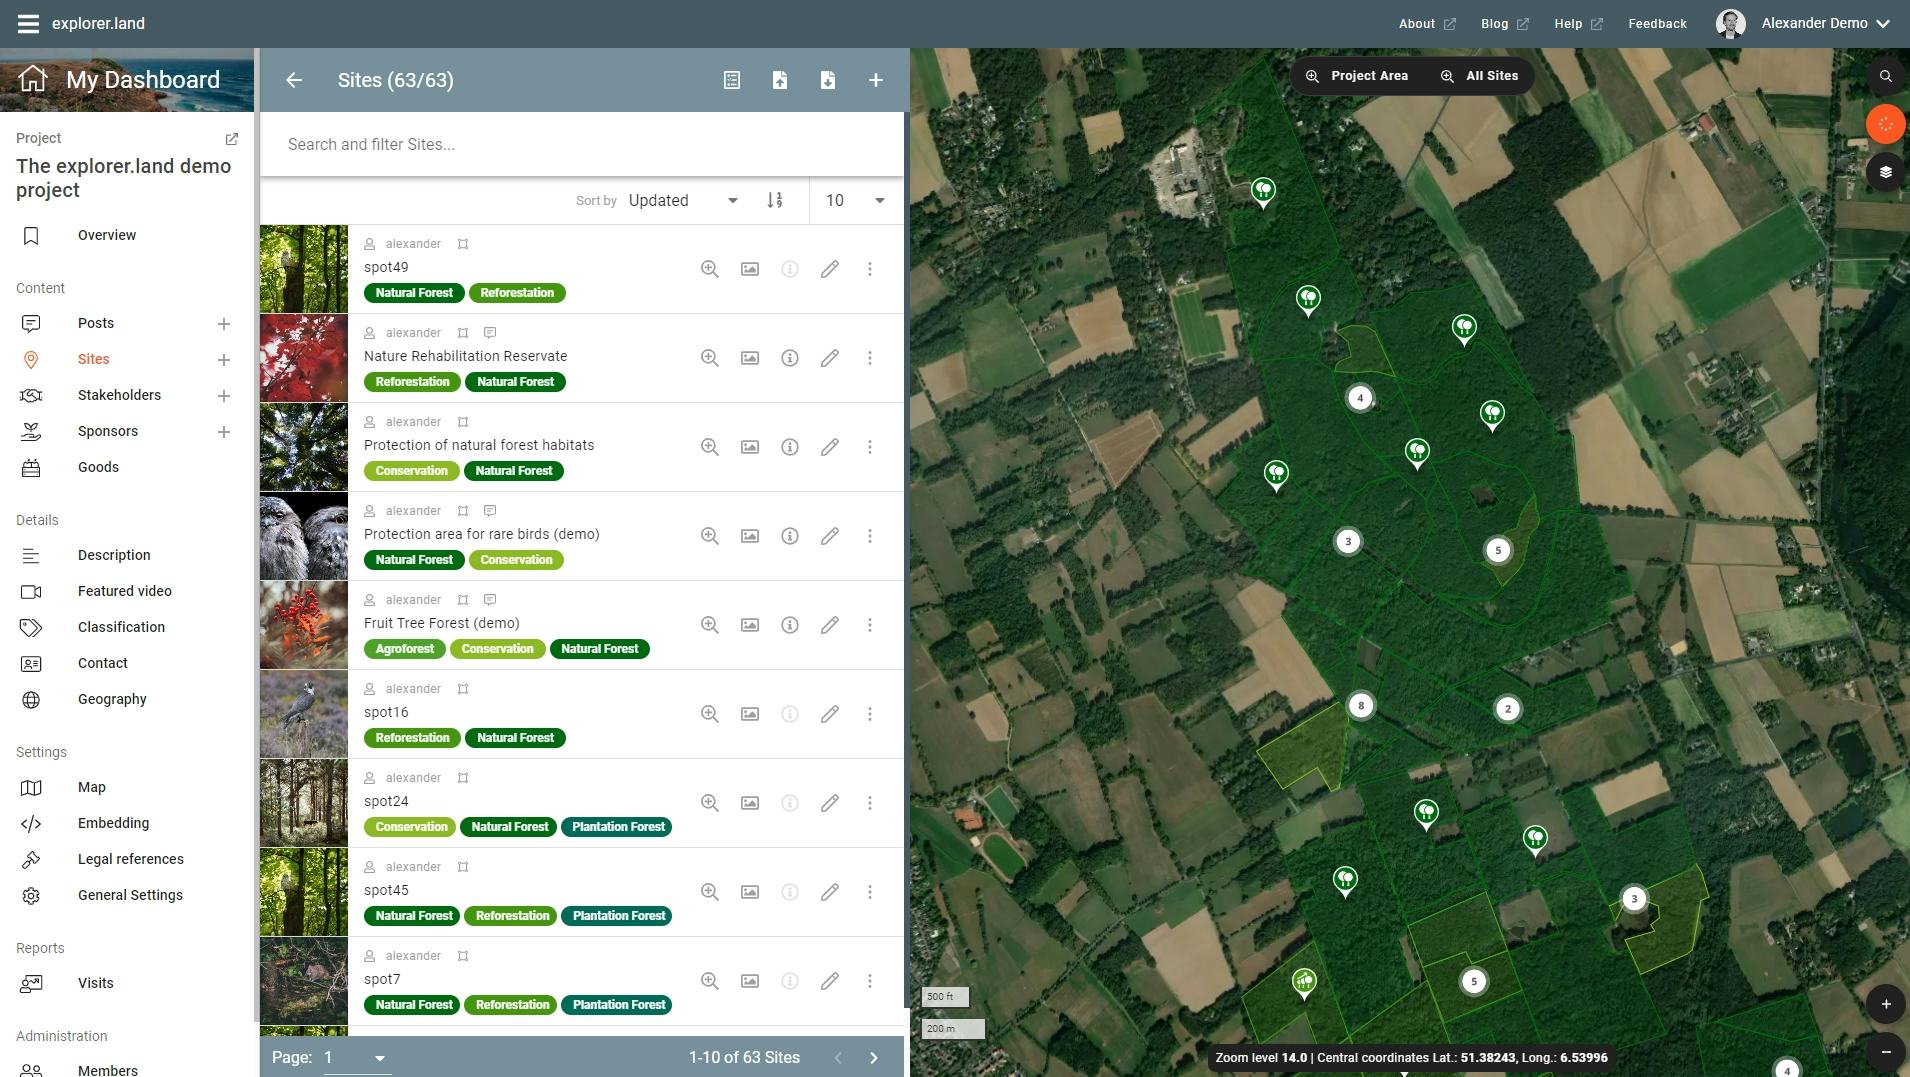This screenshot has width=1910, height=1077.
Task: Edit Nature Rehabilitation Reservate with the pencil icon
Action: pos(830,357)
